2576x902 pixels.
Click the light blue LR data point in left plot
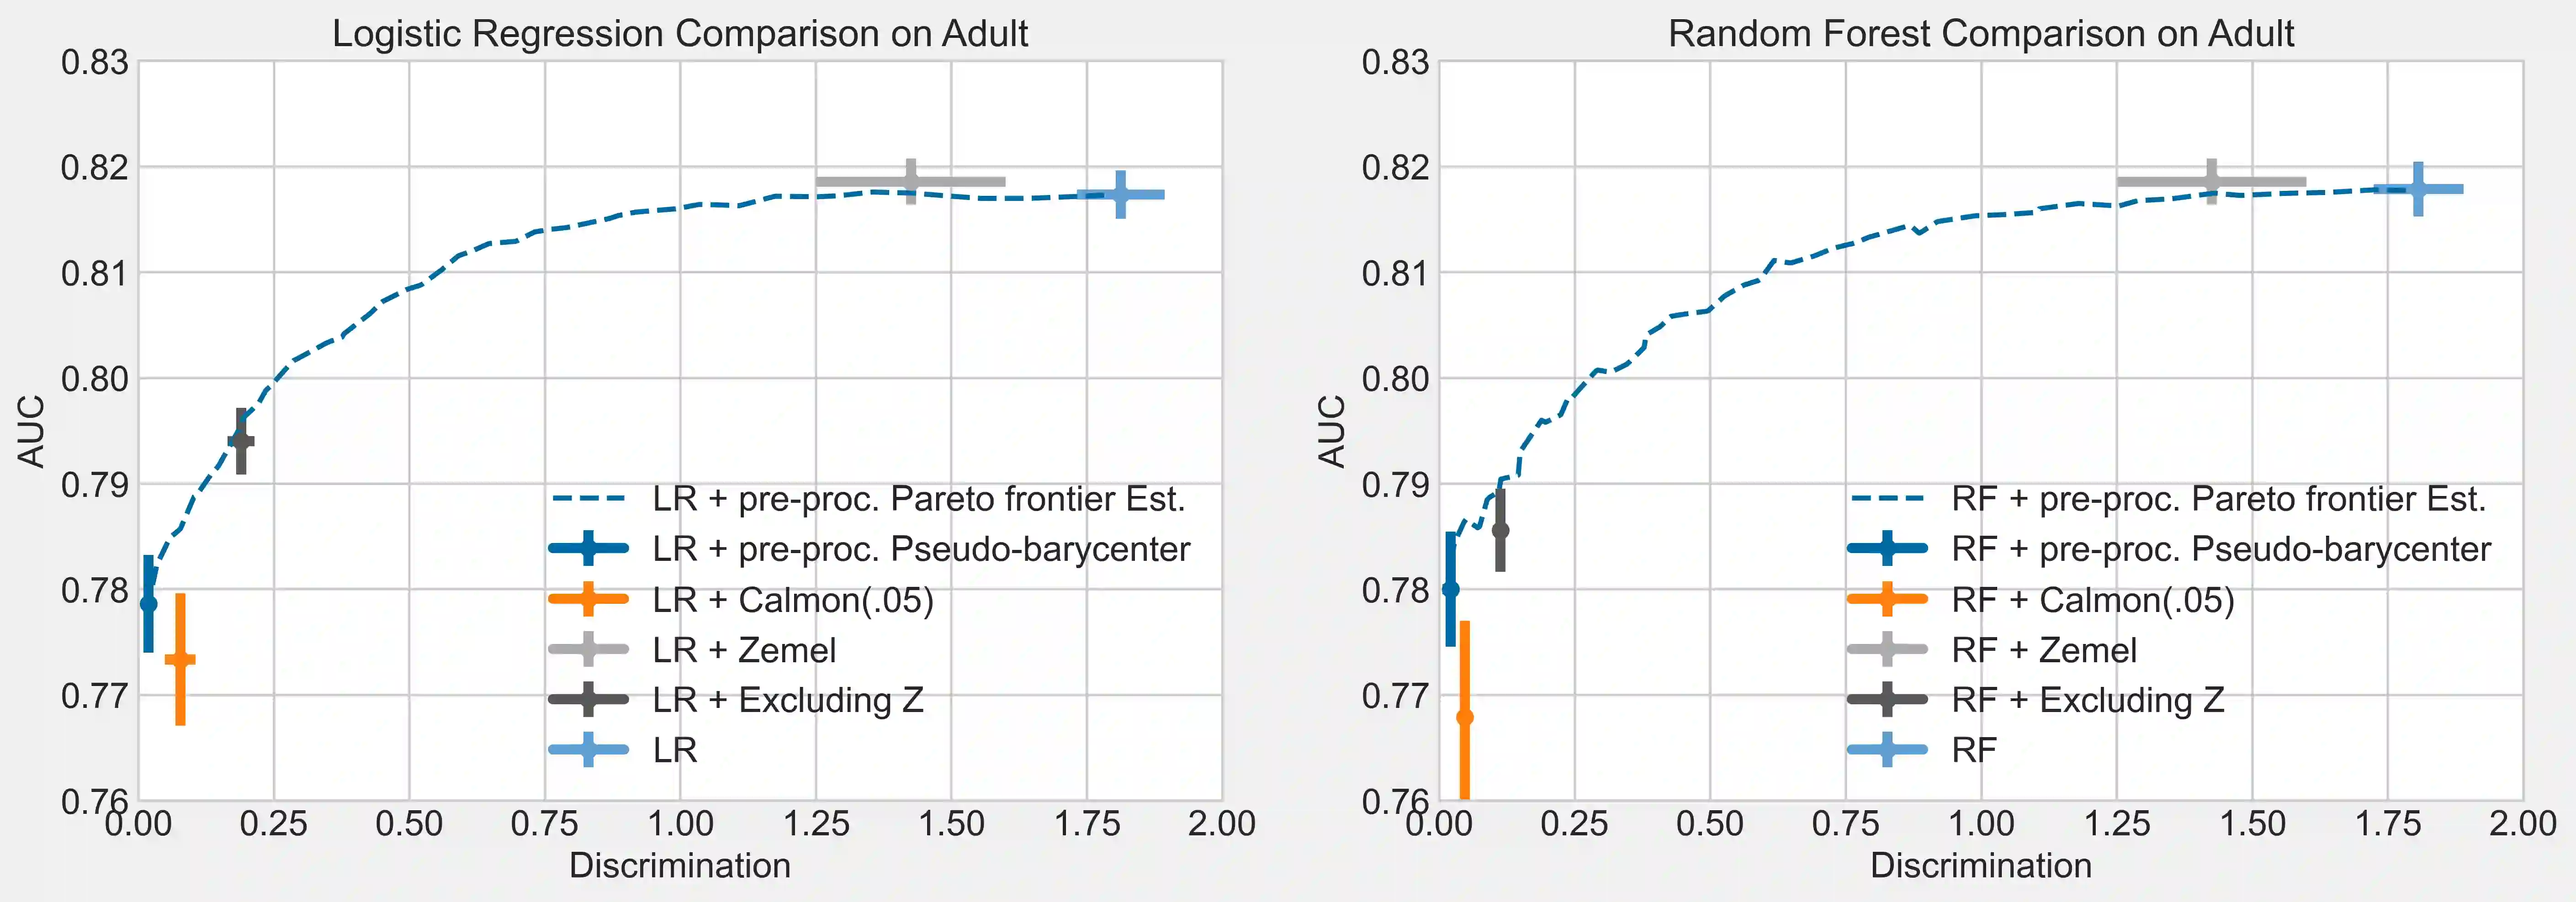click(x=1120, y=194)
